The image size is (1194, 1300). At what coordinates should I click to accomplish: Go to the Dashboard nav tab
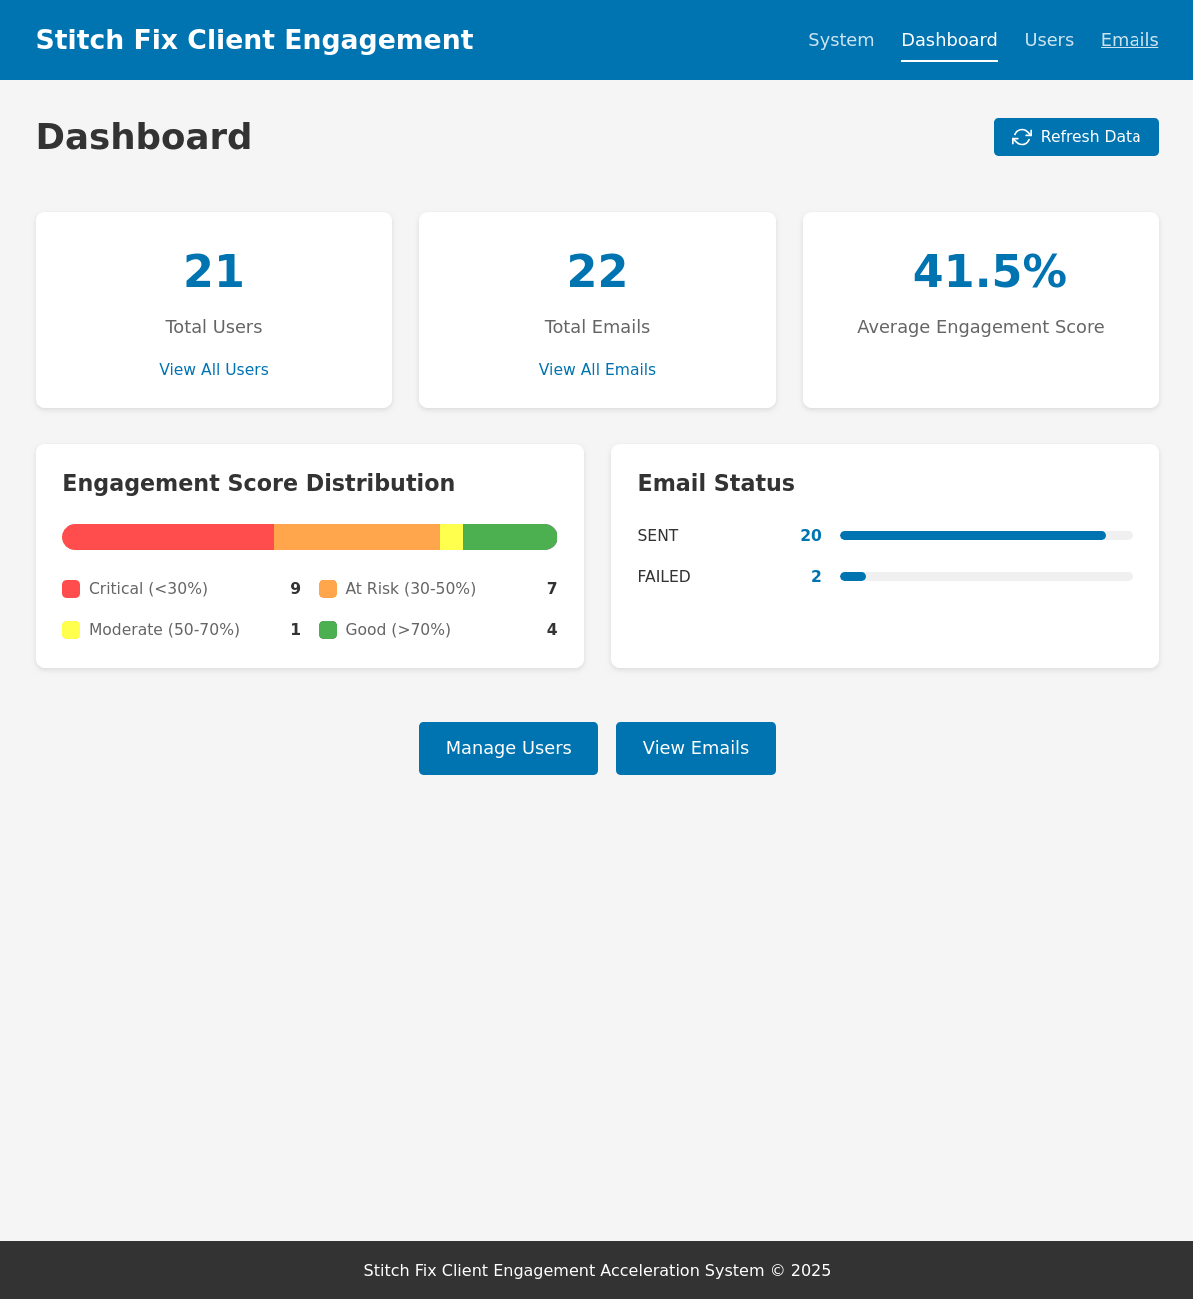coord(949,40)
